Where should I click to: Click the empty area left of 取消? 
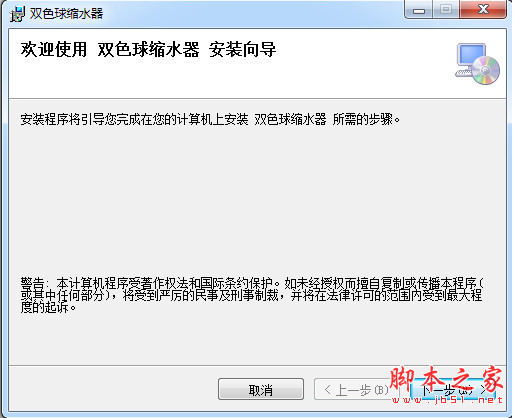click(x=113, y=389)
